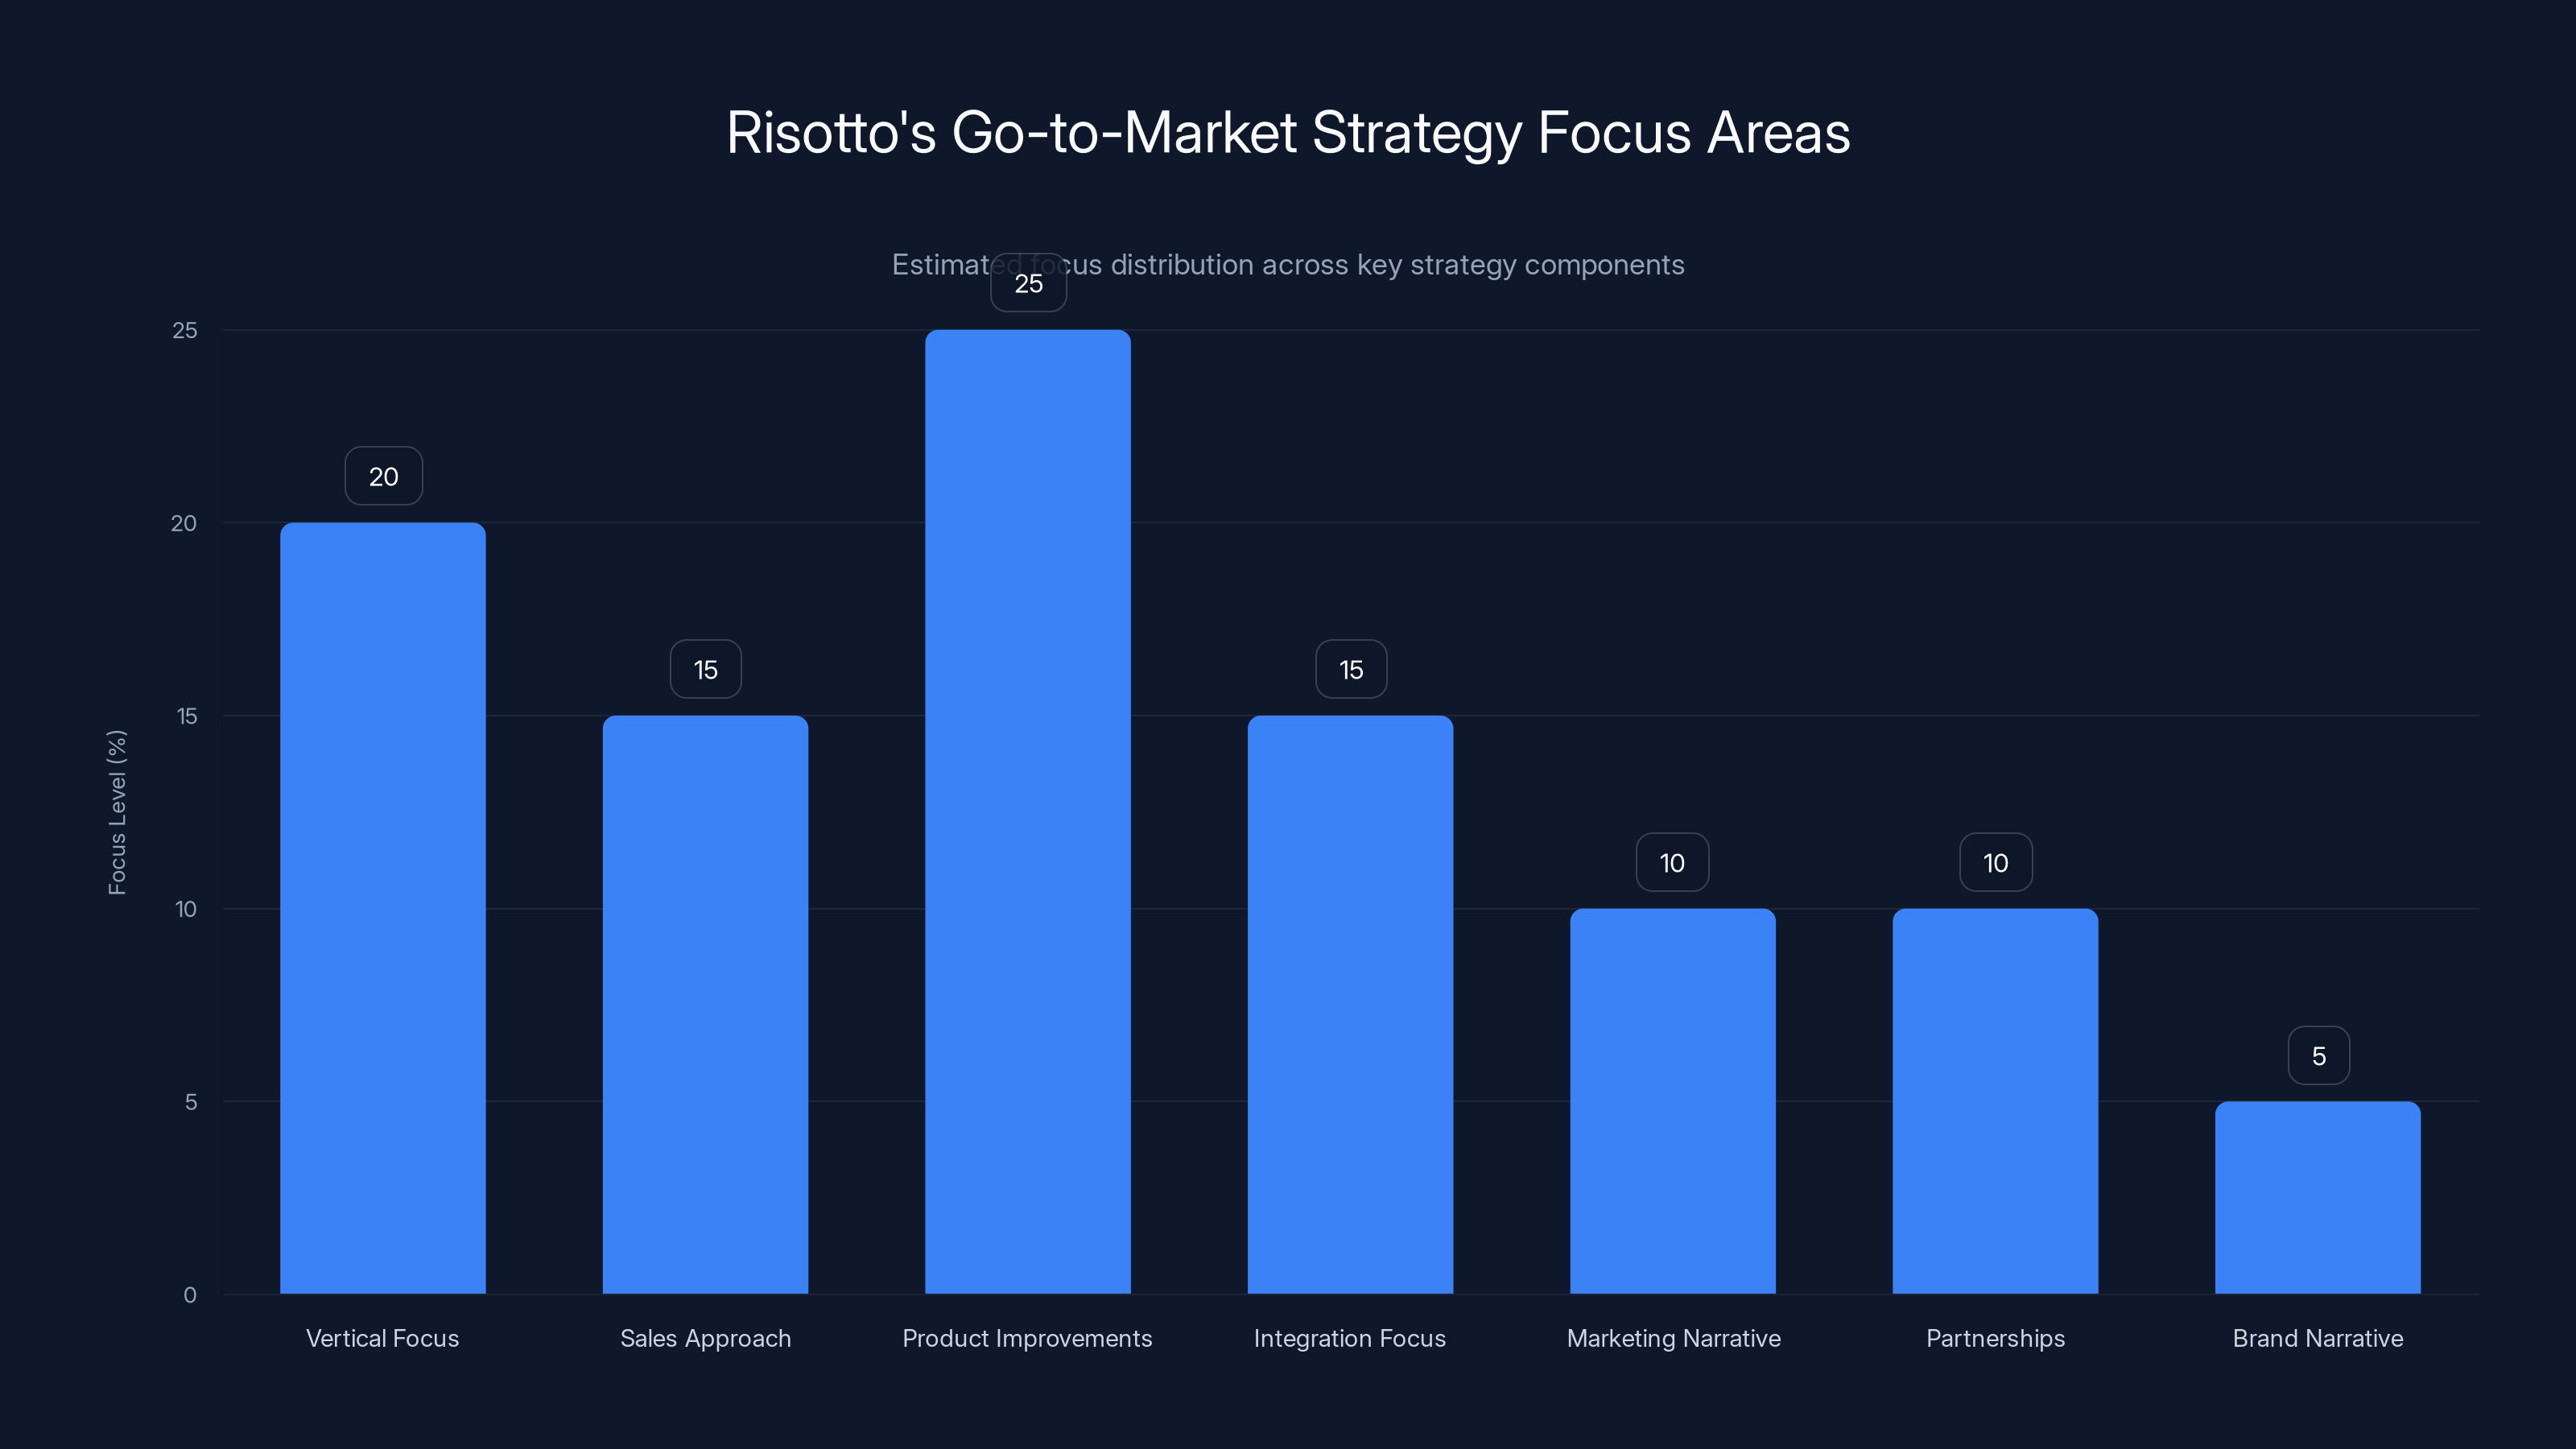Click the value label showing 25

click(x=1027, y=284)
